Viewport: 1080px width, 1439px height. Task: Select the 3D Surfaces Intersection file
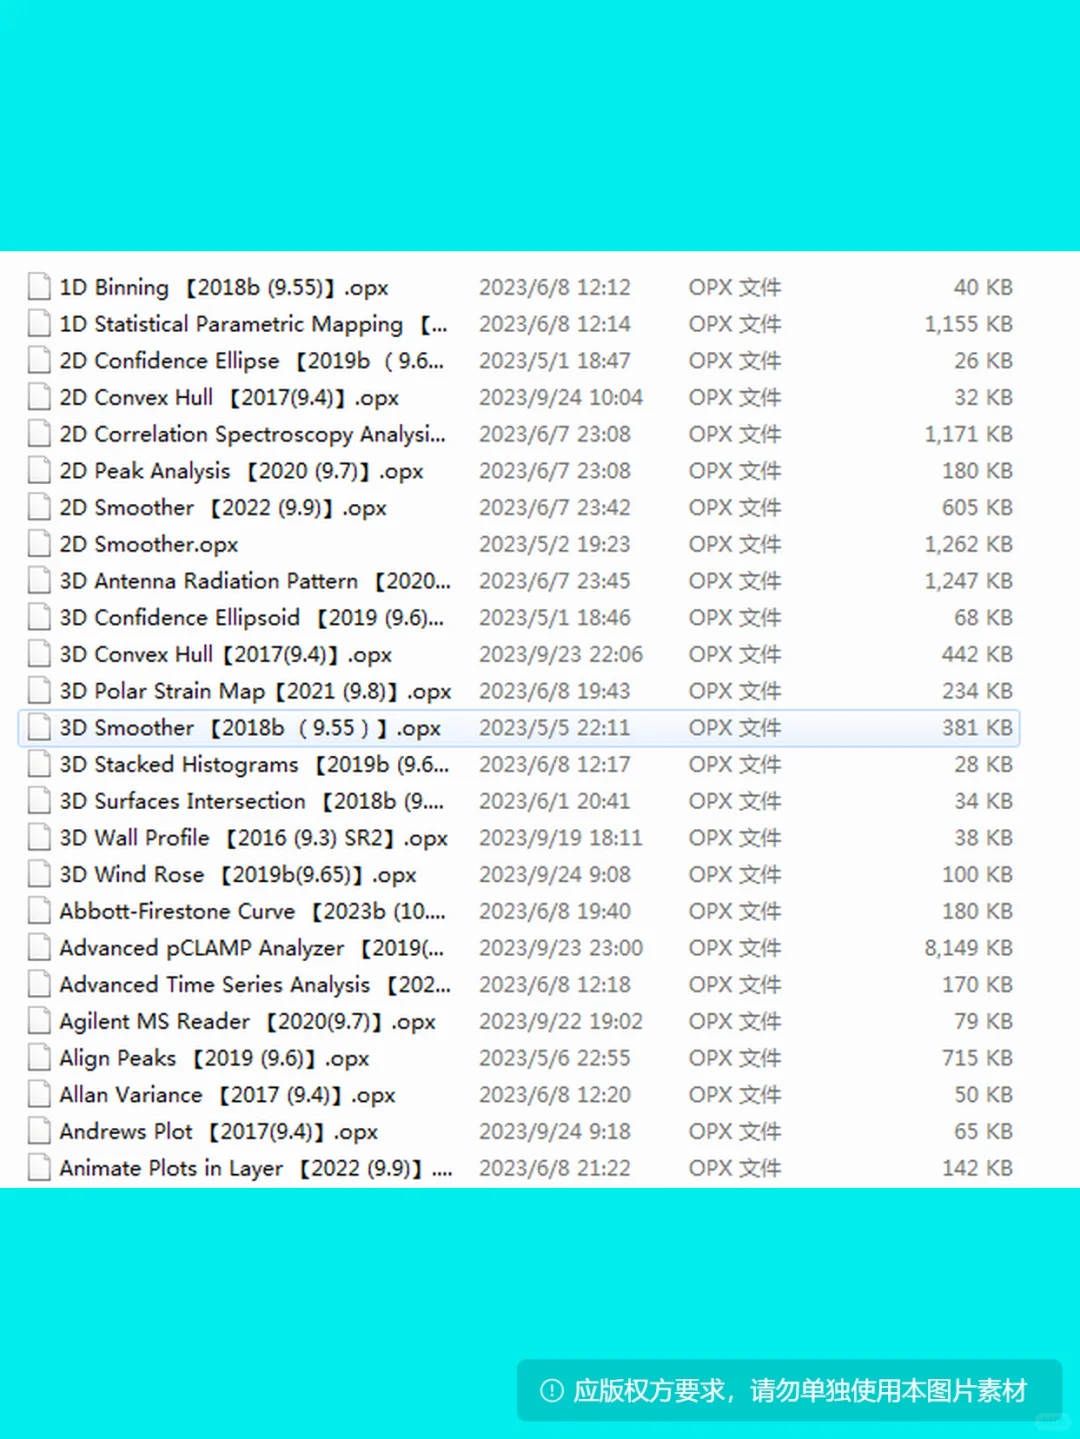[251, 801]
